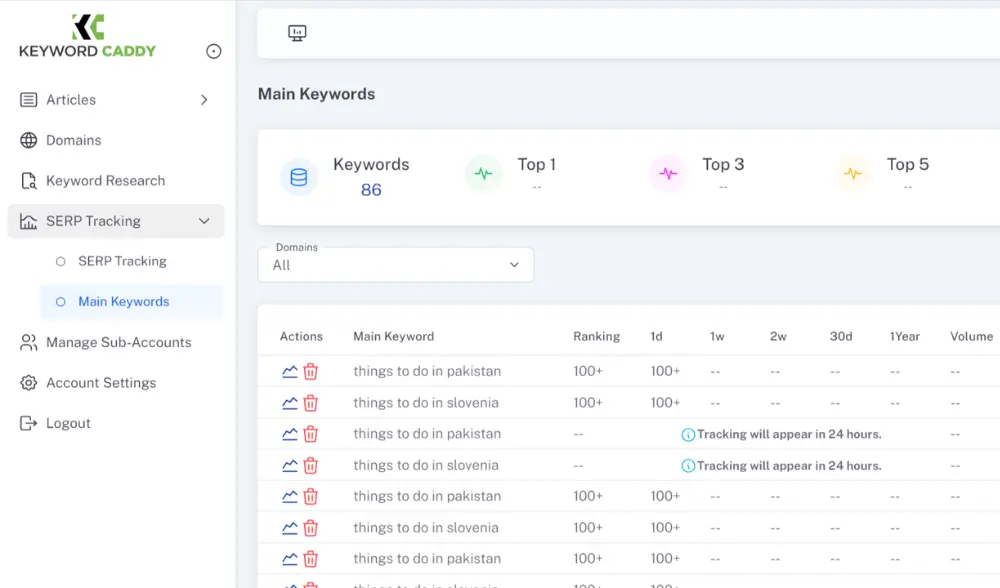1000x588 pixels.
Task: Delete first things to do in slovenia row
Action: coord(311,403)
